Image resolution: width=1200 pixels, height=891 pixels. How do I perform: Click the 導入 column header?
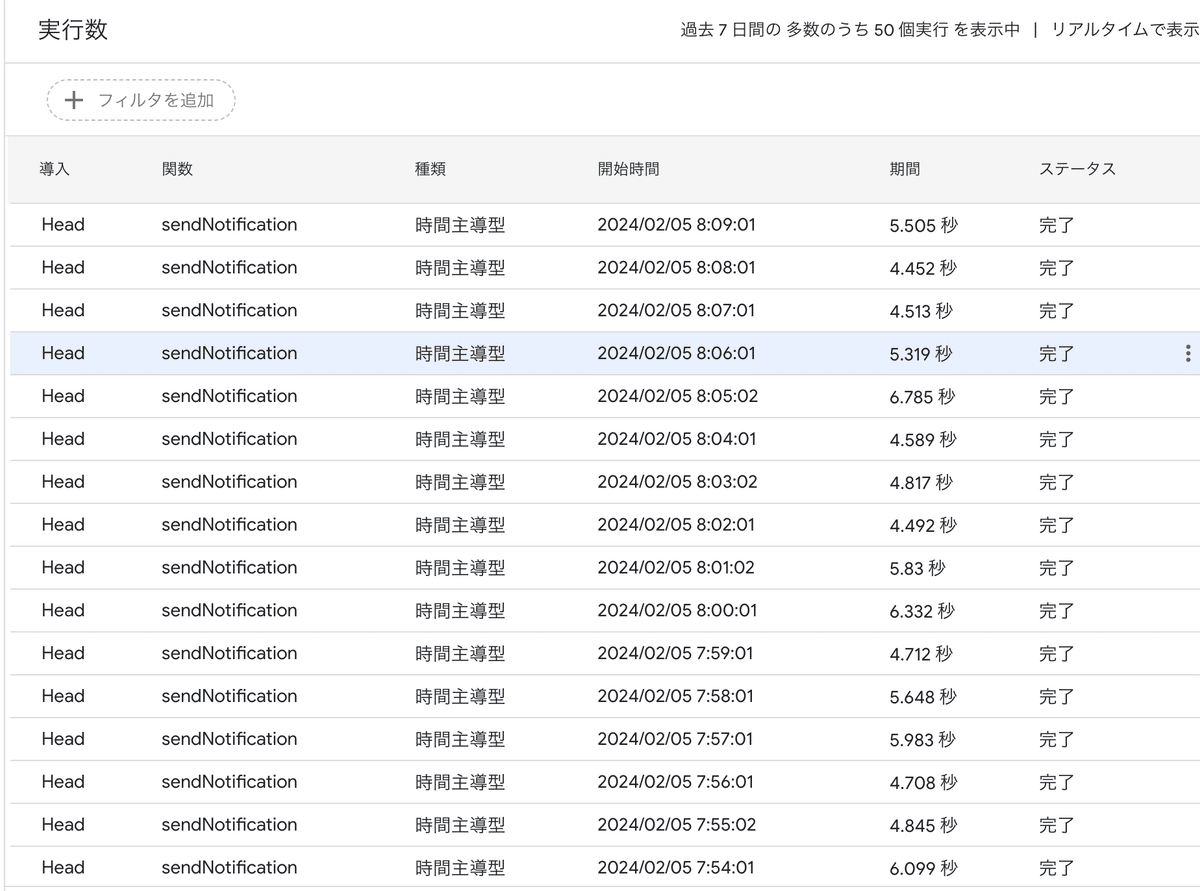coord(55,169)
